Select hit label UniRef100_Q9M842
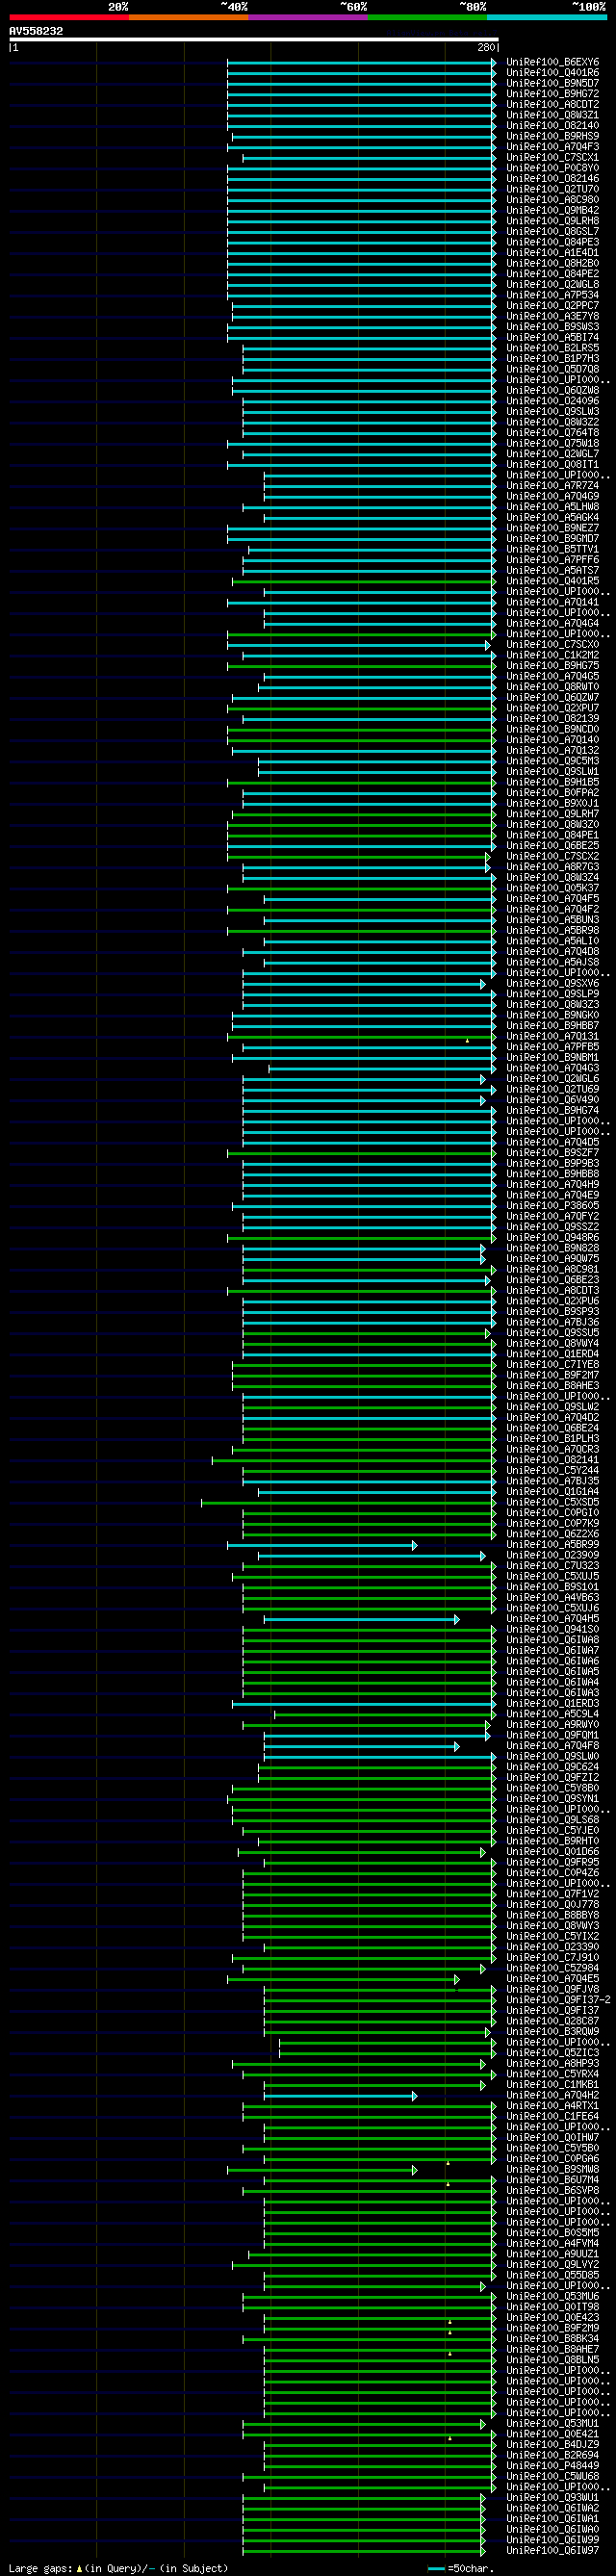Viewport: 616px width, 2576px height. [x=553, y=210]
